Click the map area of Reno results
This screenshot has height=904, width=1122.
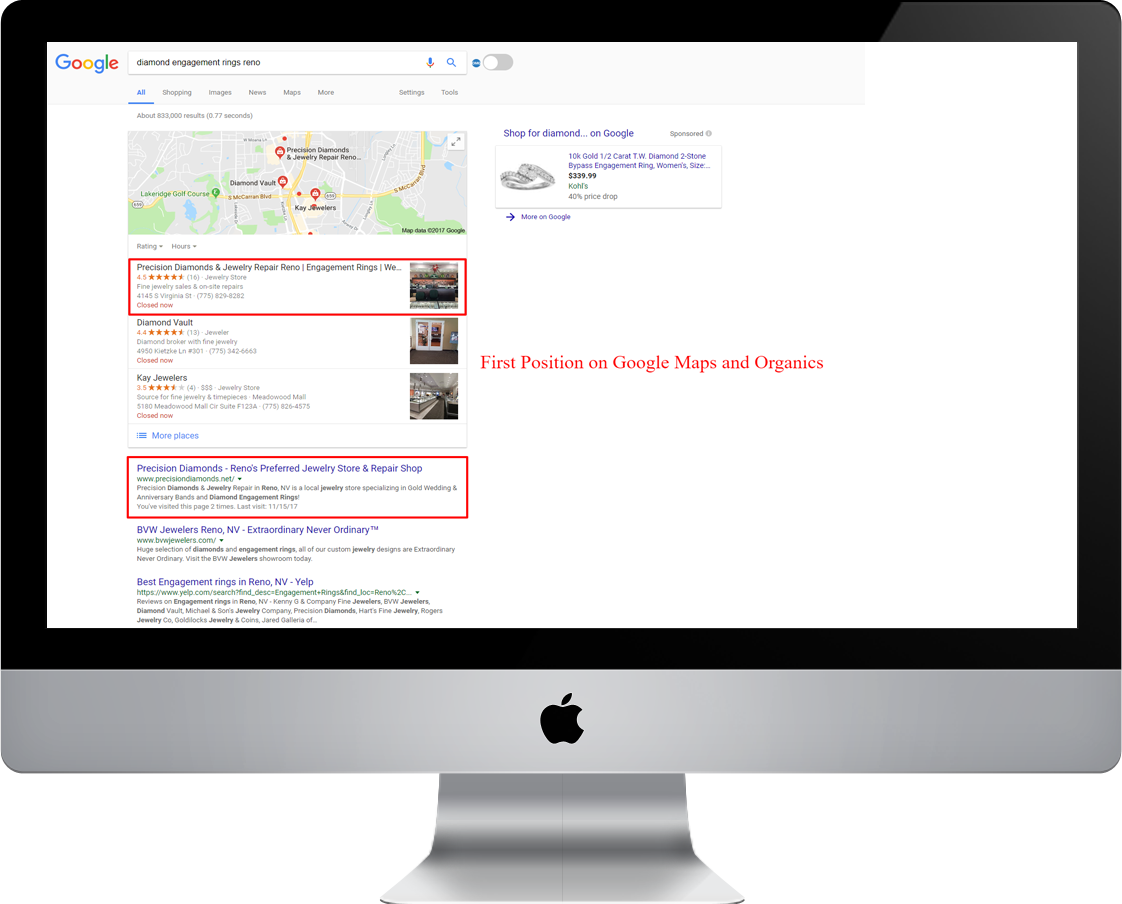click(x=297, y=183)
